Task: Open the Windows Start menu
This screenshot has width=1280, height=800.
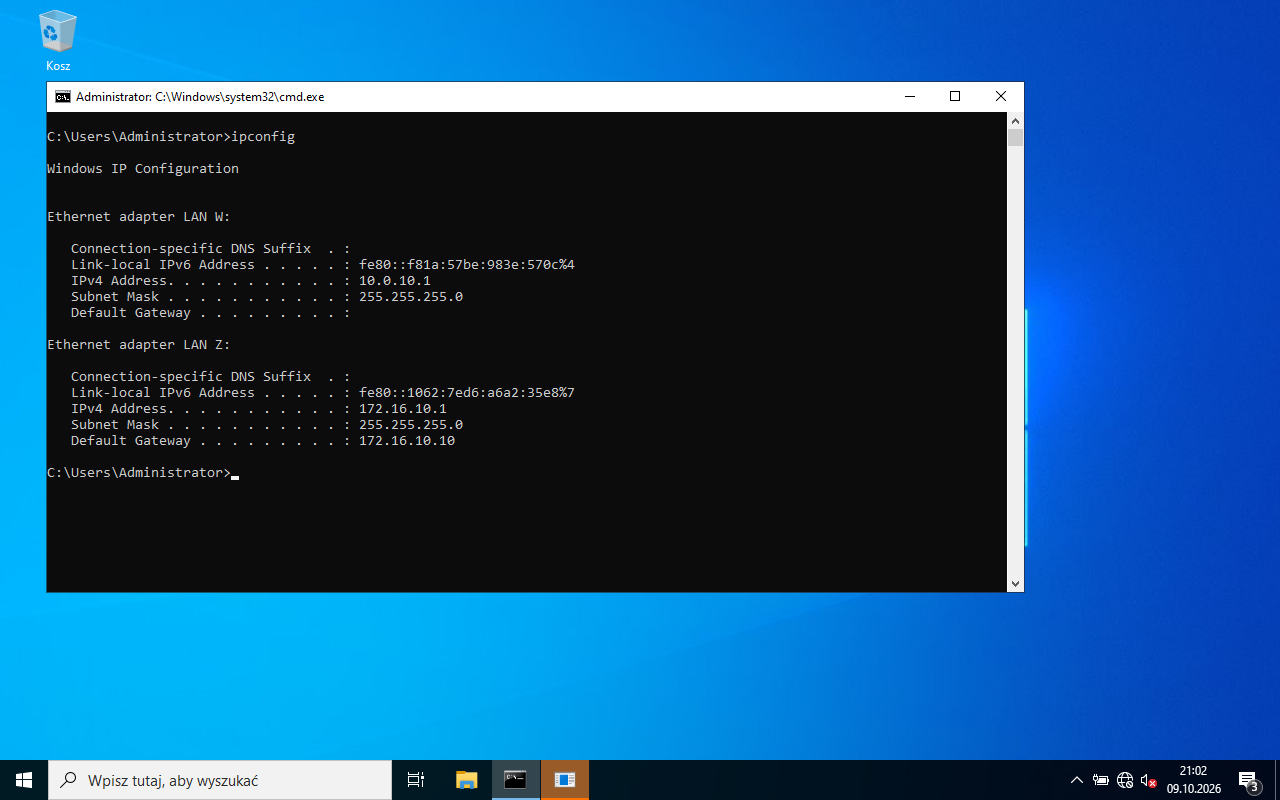Action: (x=24, y=780)
